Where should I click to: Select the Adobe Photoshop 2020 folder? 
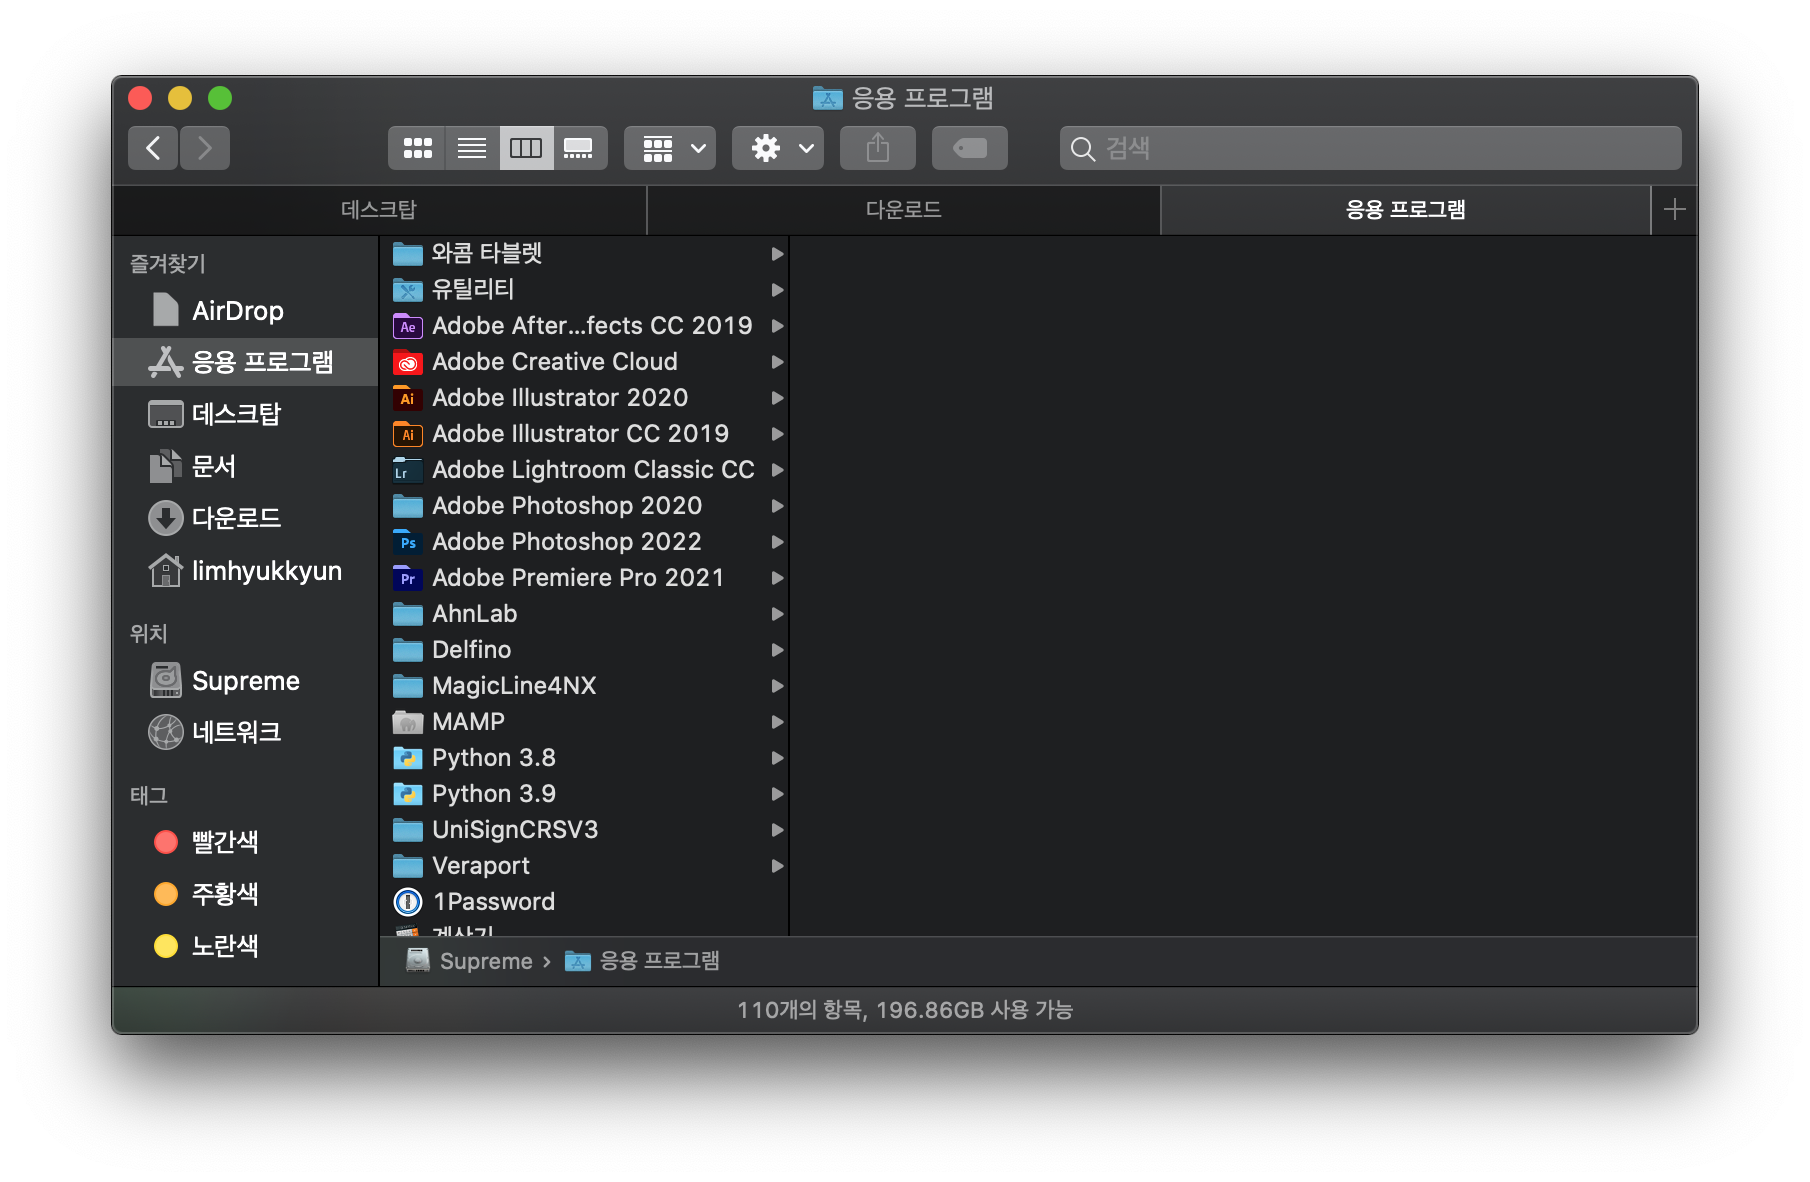584,506
